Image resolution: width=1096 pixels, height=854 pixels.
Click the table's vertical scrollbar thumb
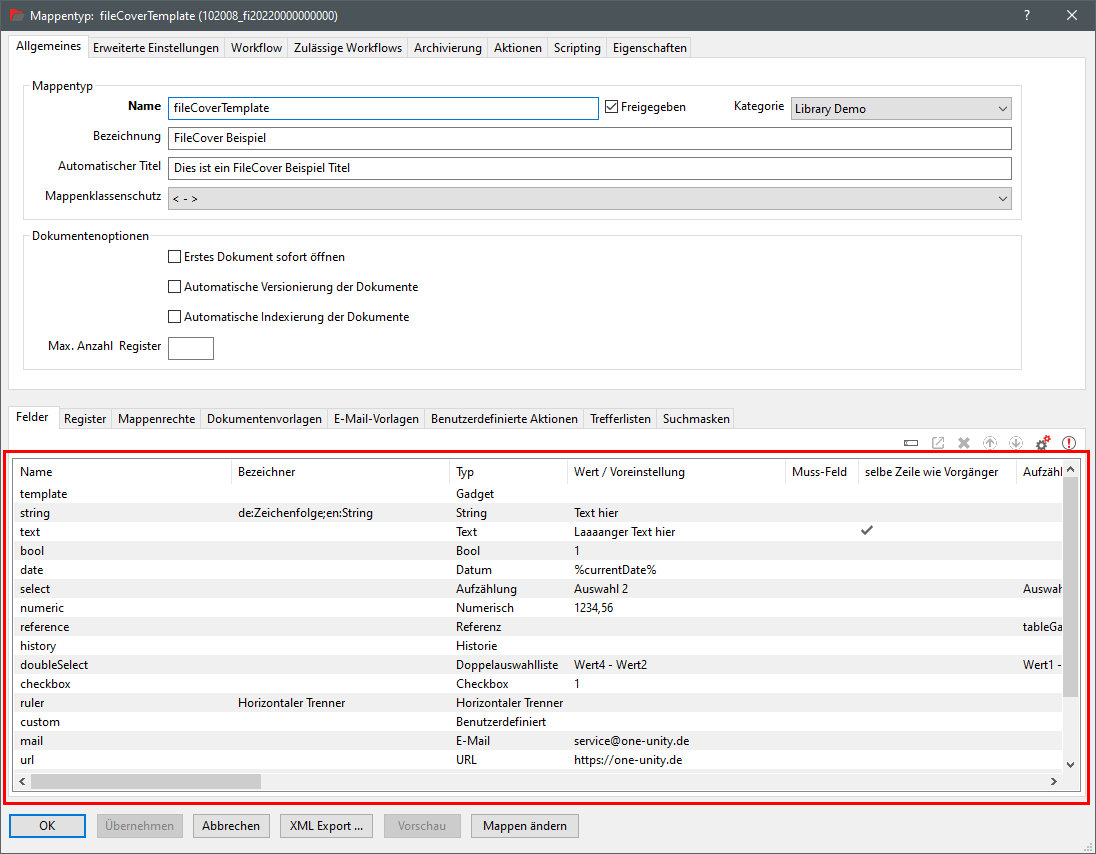[1069, 586]
